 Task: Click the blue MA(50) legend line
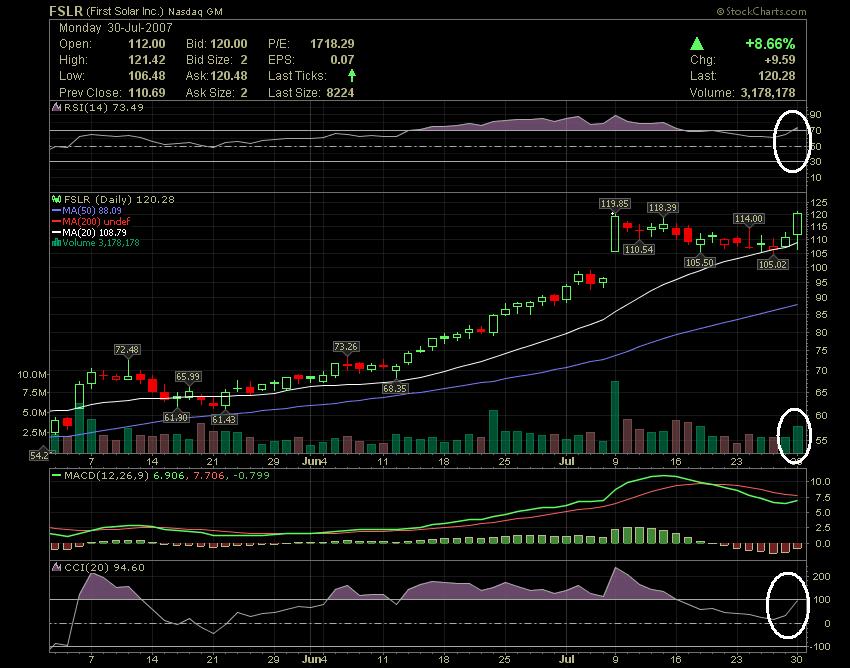(56, 210)
